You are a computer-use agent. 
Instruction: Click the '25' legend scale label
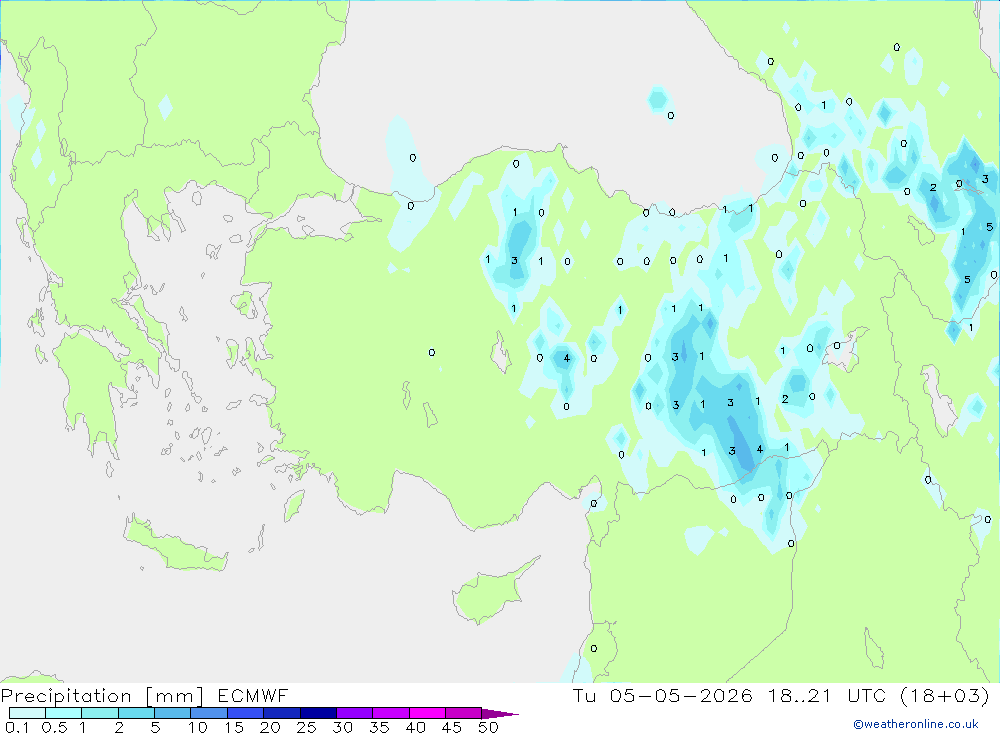tap(306, 727)
